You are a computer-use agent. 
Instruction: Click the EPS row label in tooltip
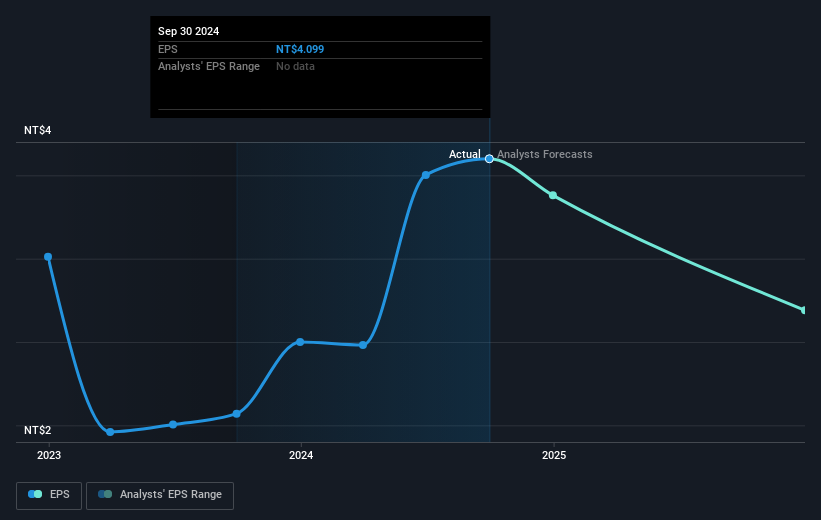coord(168,49)
